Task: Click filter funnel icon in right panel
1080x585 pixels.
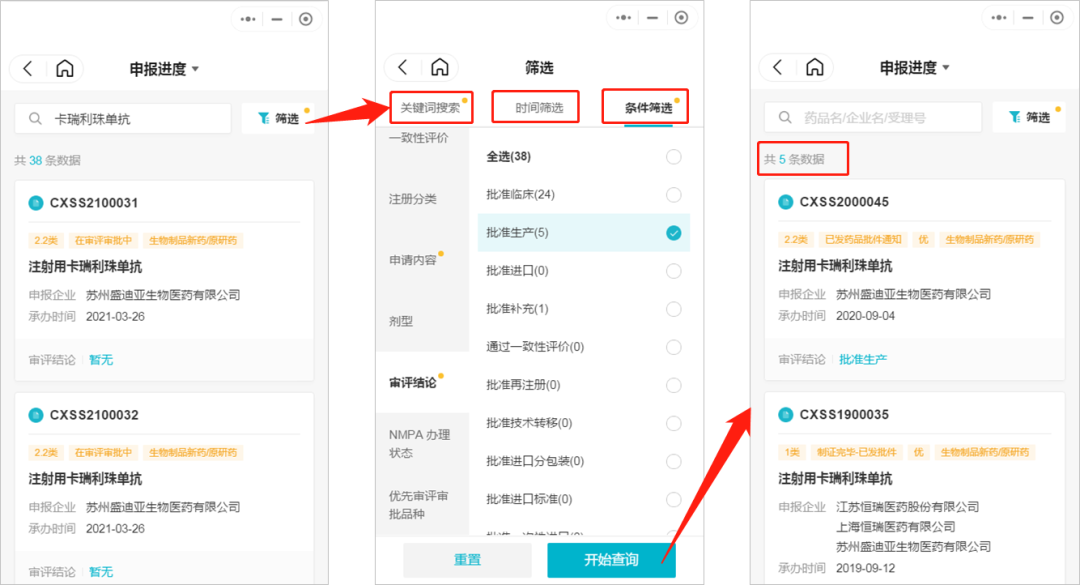Action: tap(1014, 117)
